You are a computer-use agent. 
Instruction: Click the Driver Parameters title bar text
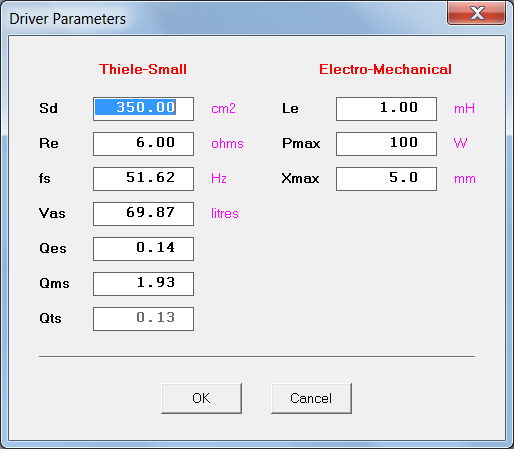[68, 19]
